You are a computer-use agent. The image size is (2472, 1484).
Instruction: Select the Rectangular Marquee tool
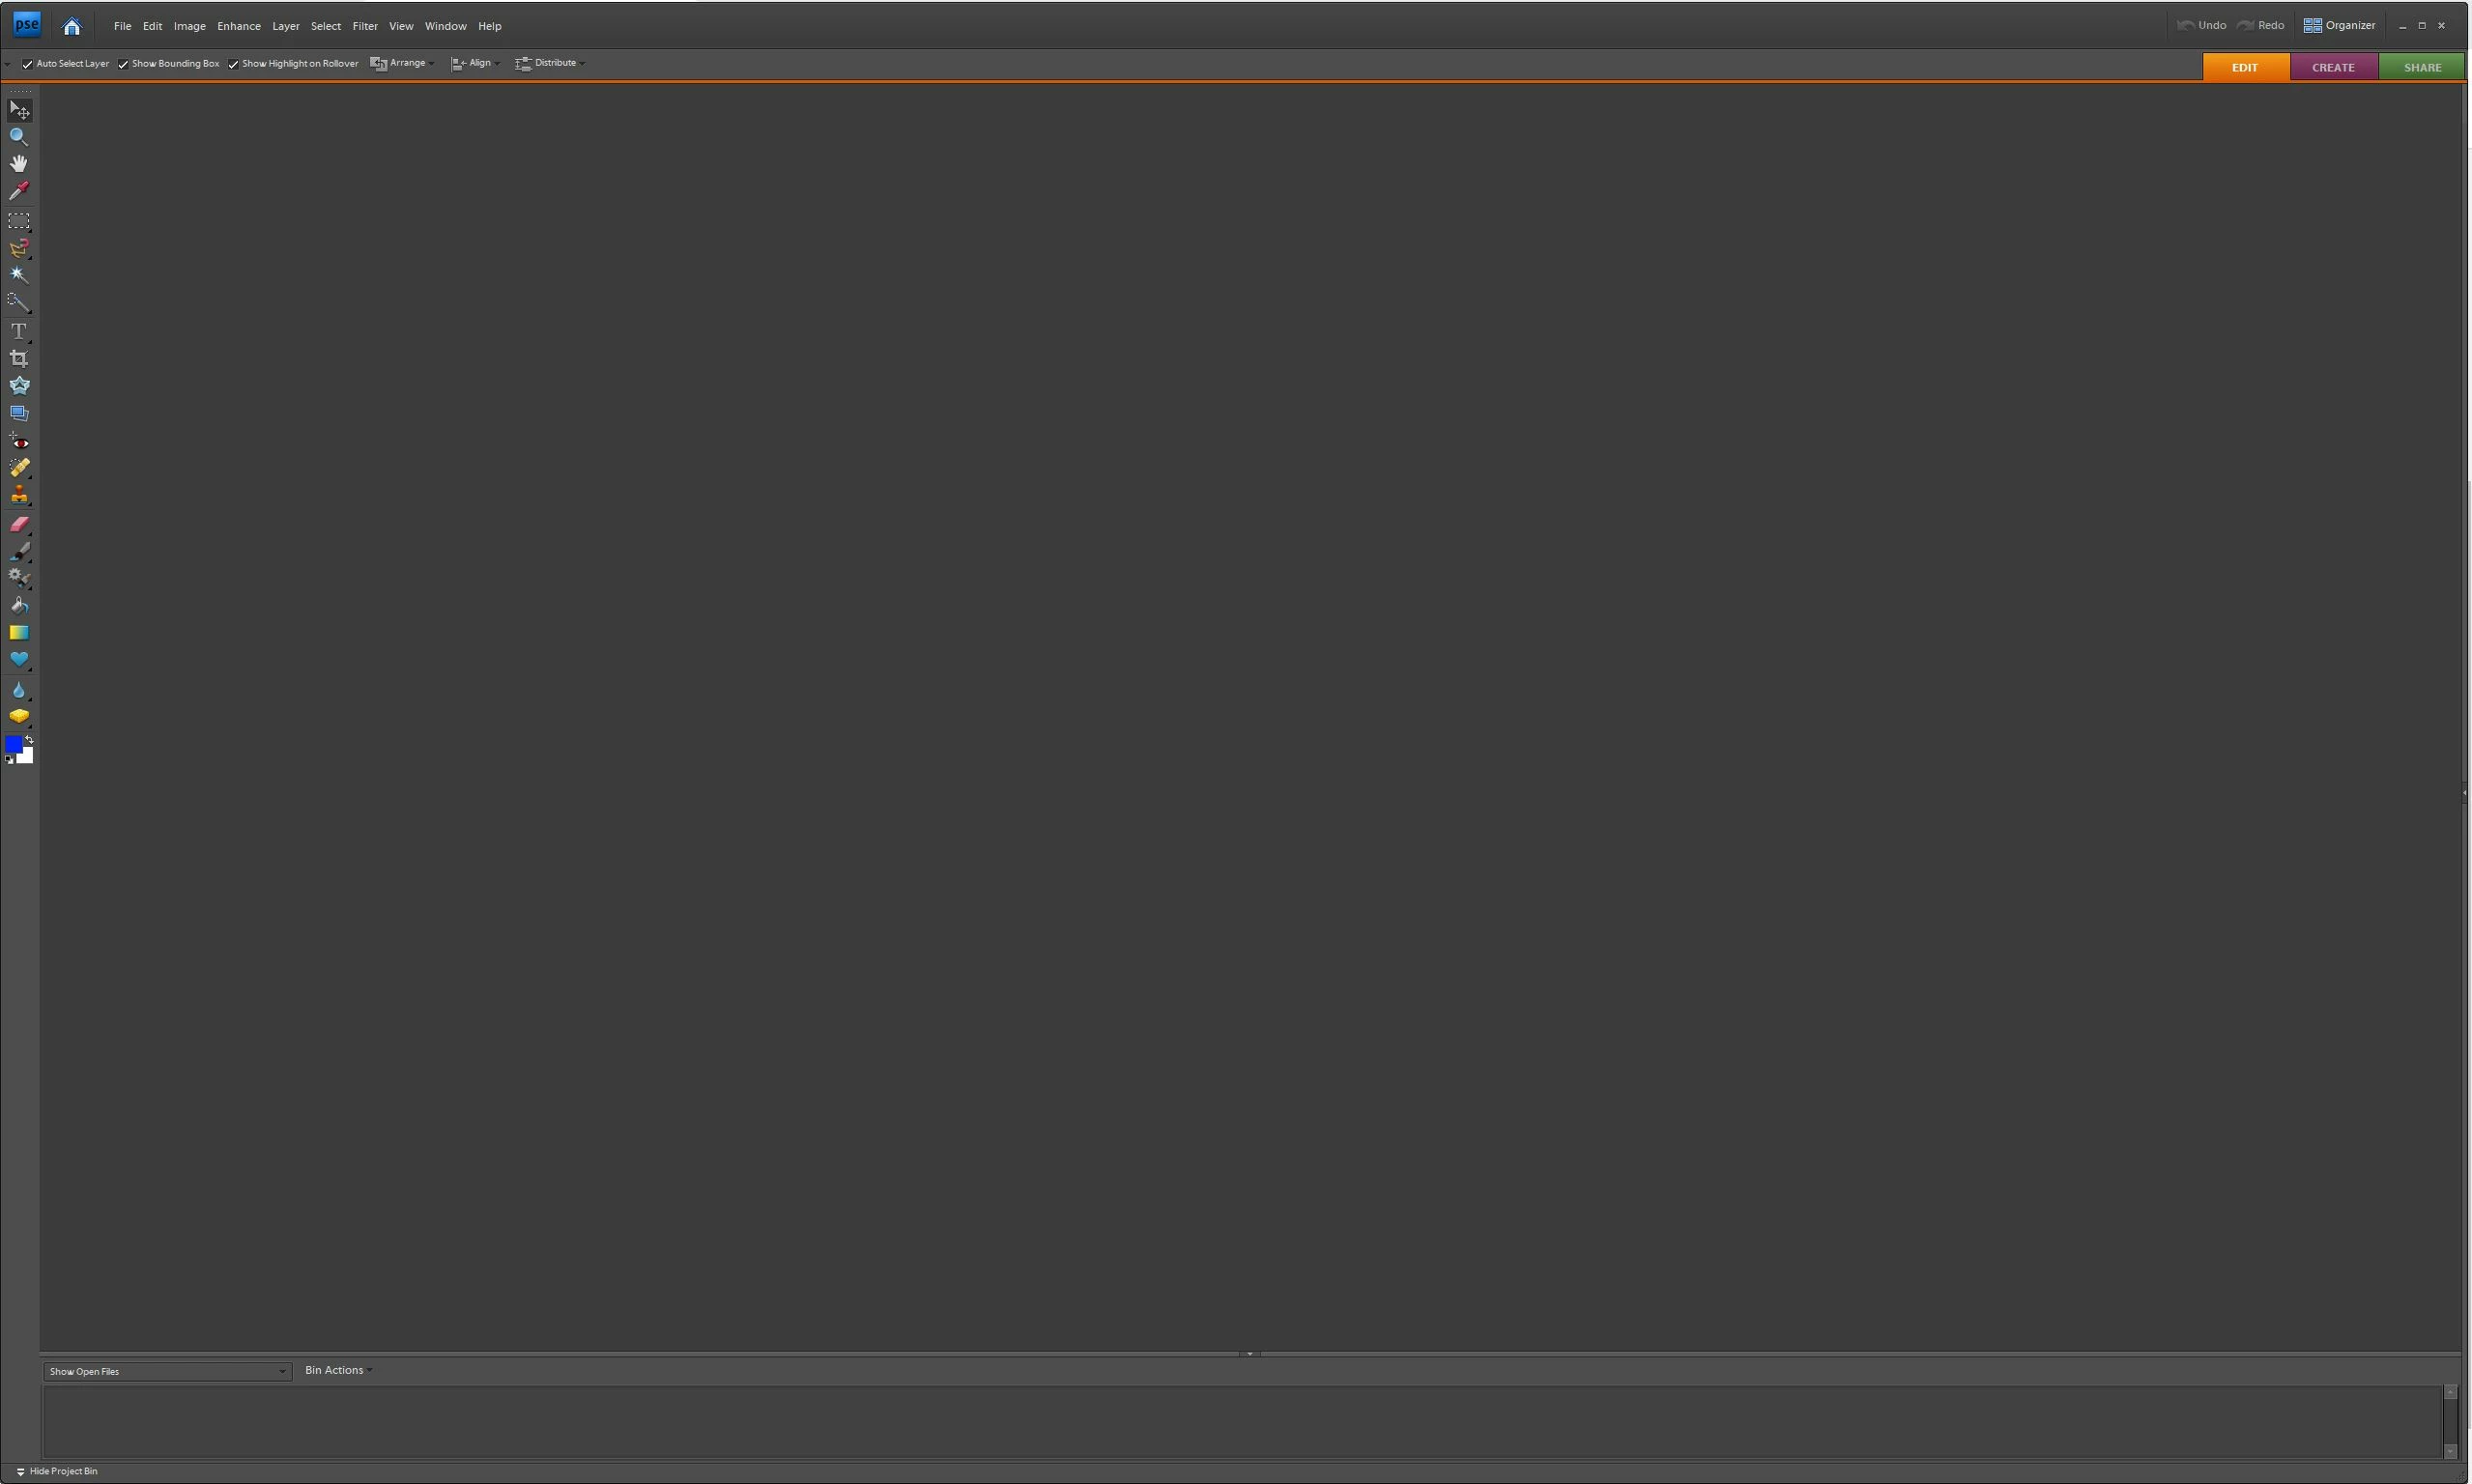tap(18, 221)
